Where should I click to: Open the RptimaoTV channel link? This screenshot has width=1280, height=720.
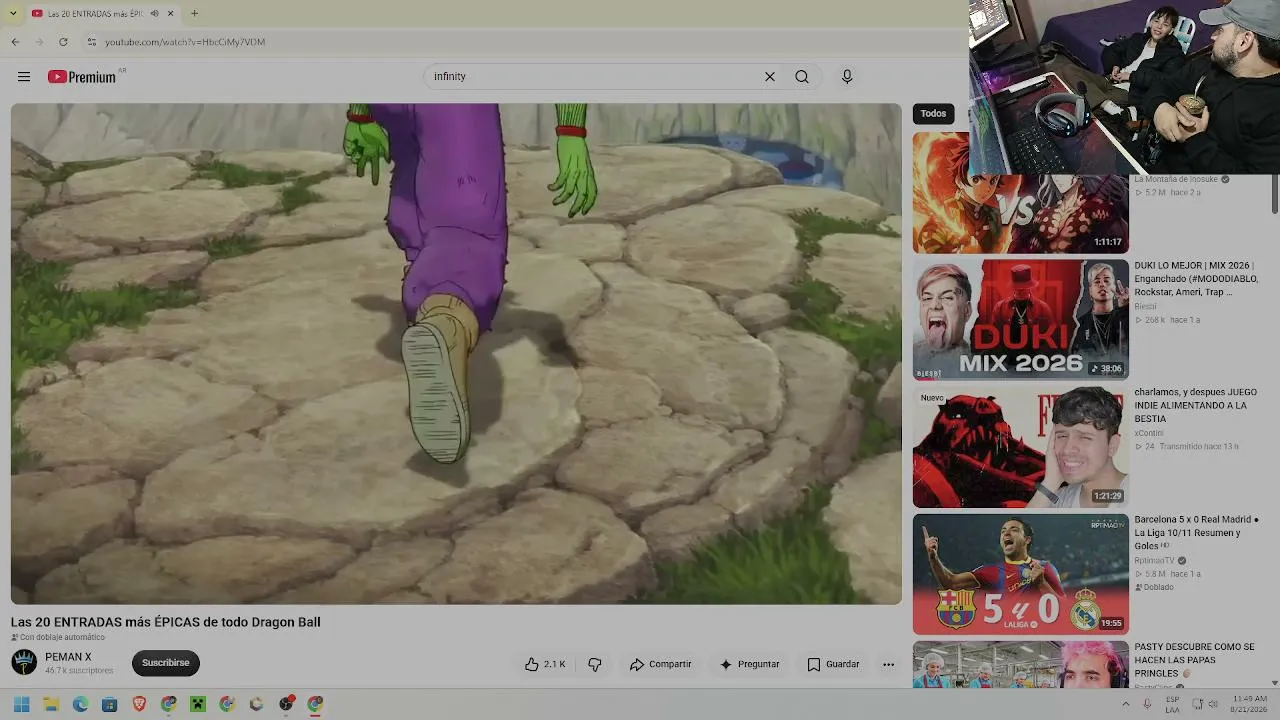(x=1154, y=560)
